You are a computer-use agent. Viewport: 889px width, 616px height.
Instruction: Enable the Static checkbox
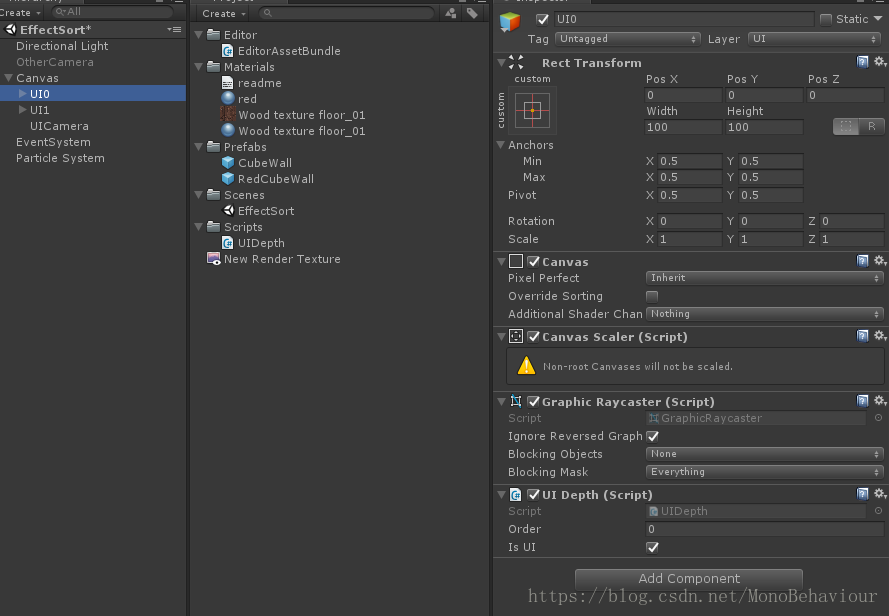(826, 19)
